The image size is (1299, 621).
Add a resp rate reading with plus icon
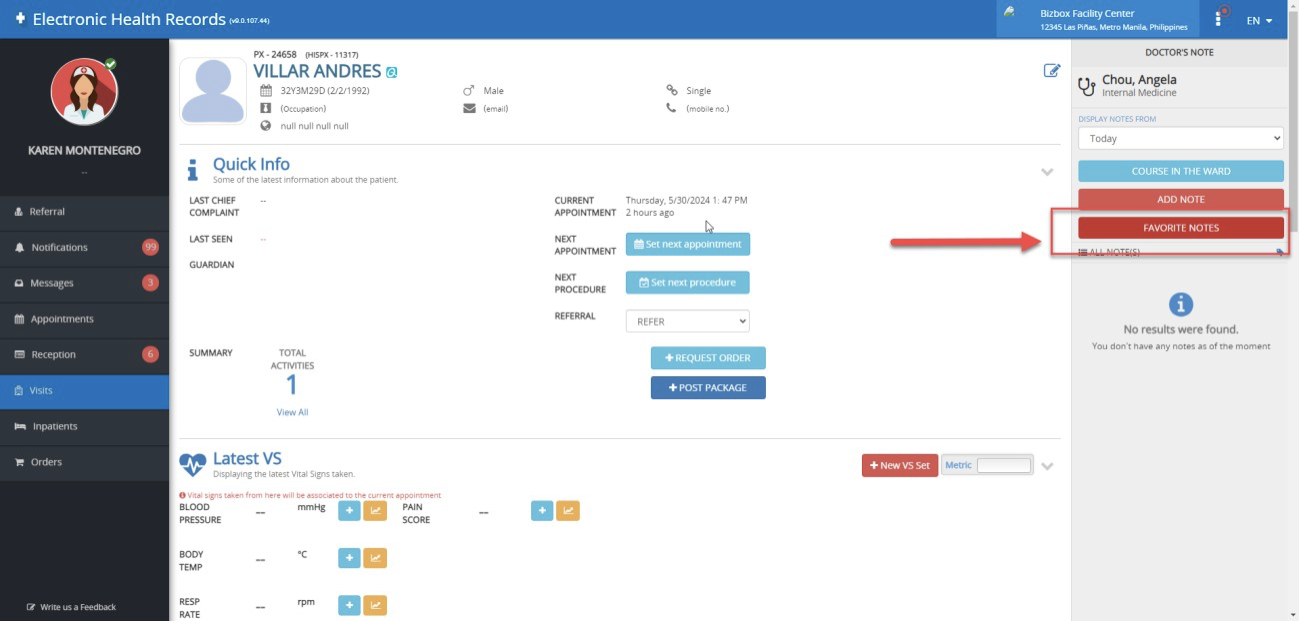[x=349, y=605]
